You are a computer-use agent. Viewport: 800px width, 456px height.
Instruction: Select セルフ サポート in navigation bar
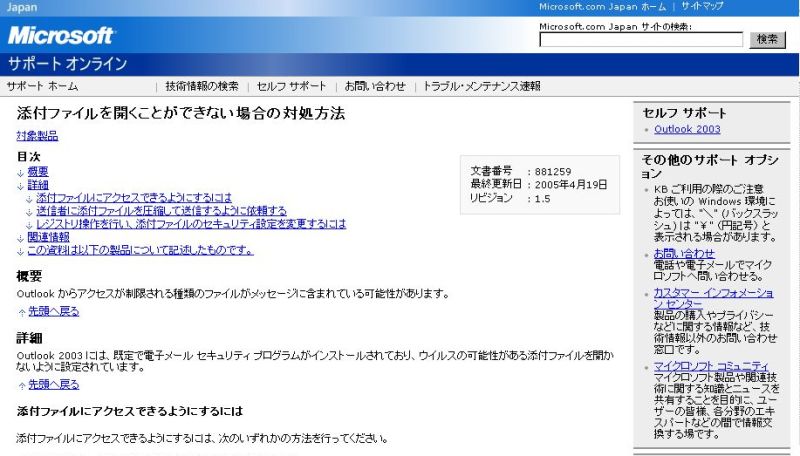pos(291,86)
